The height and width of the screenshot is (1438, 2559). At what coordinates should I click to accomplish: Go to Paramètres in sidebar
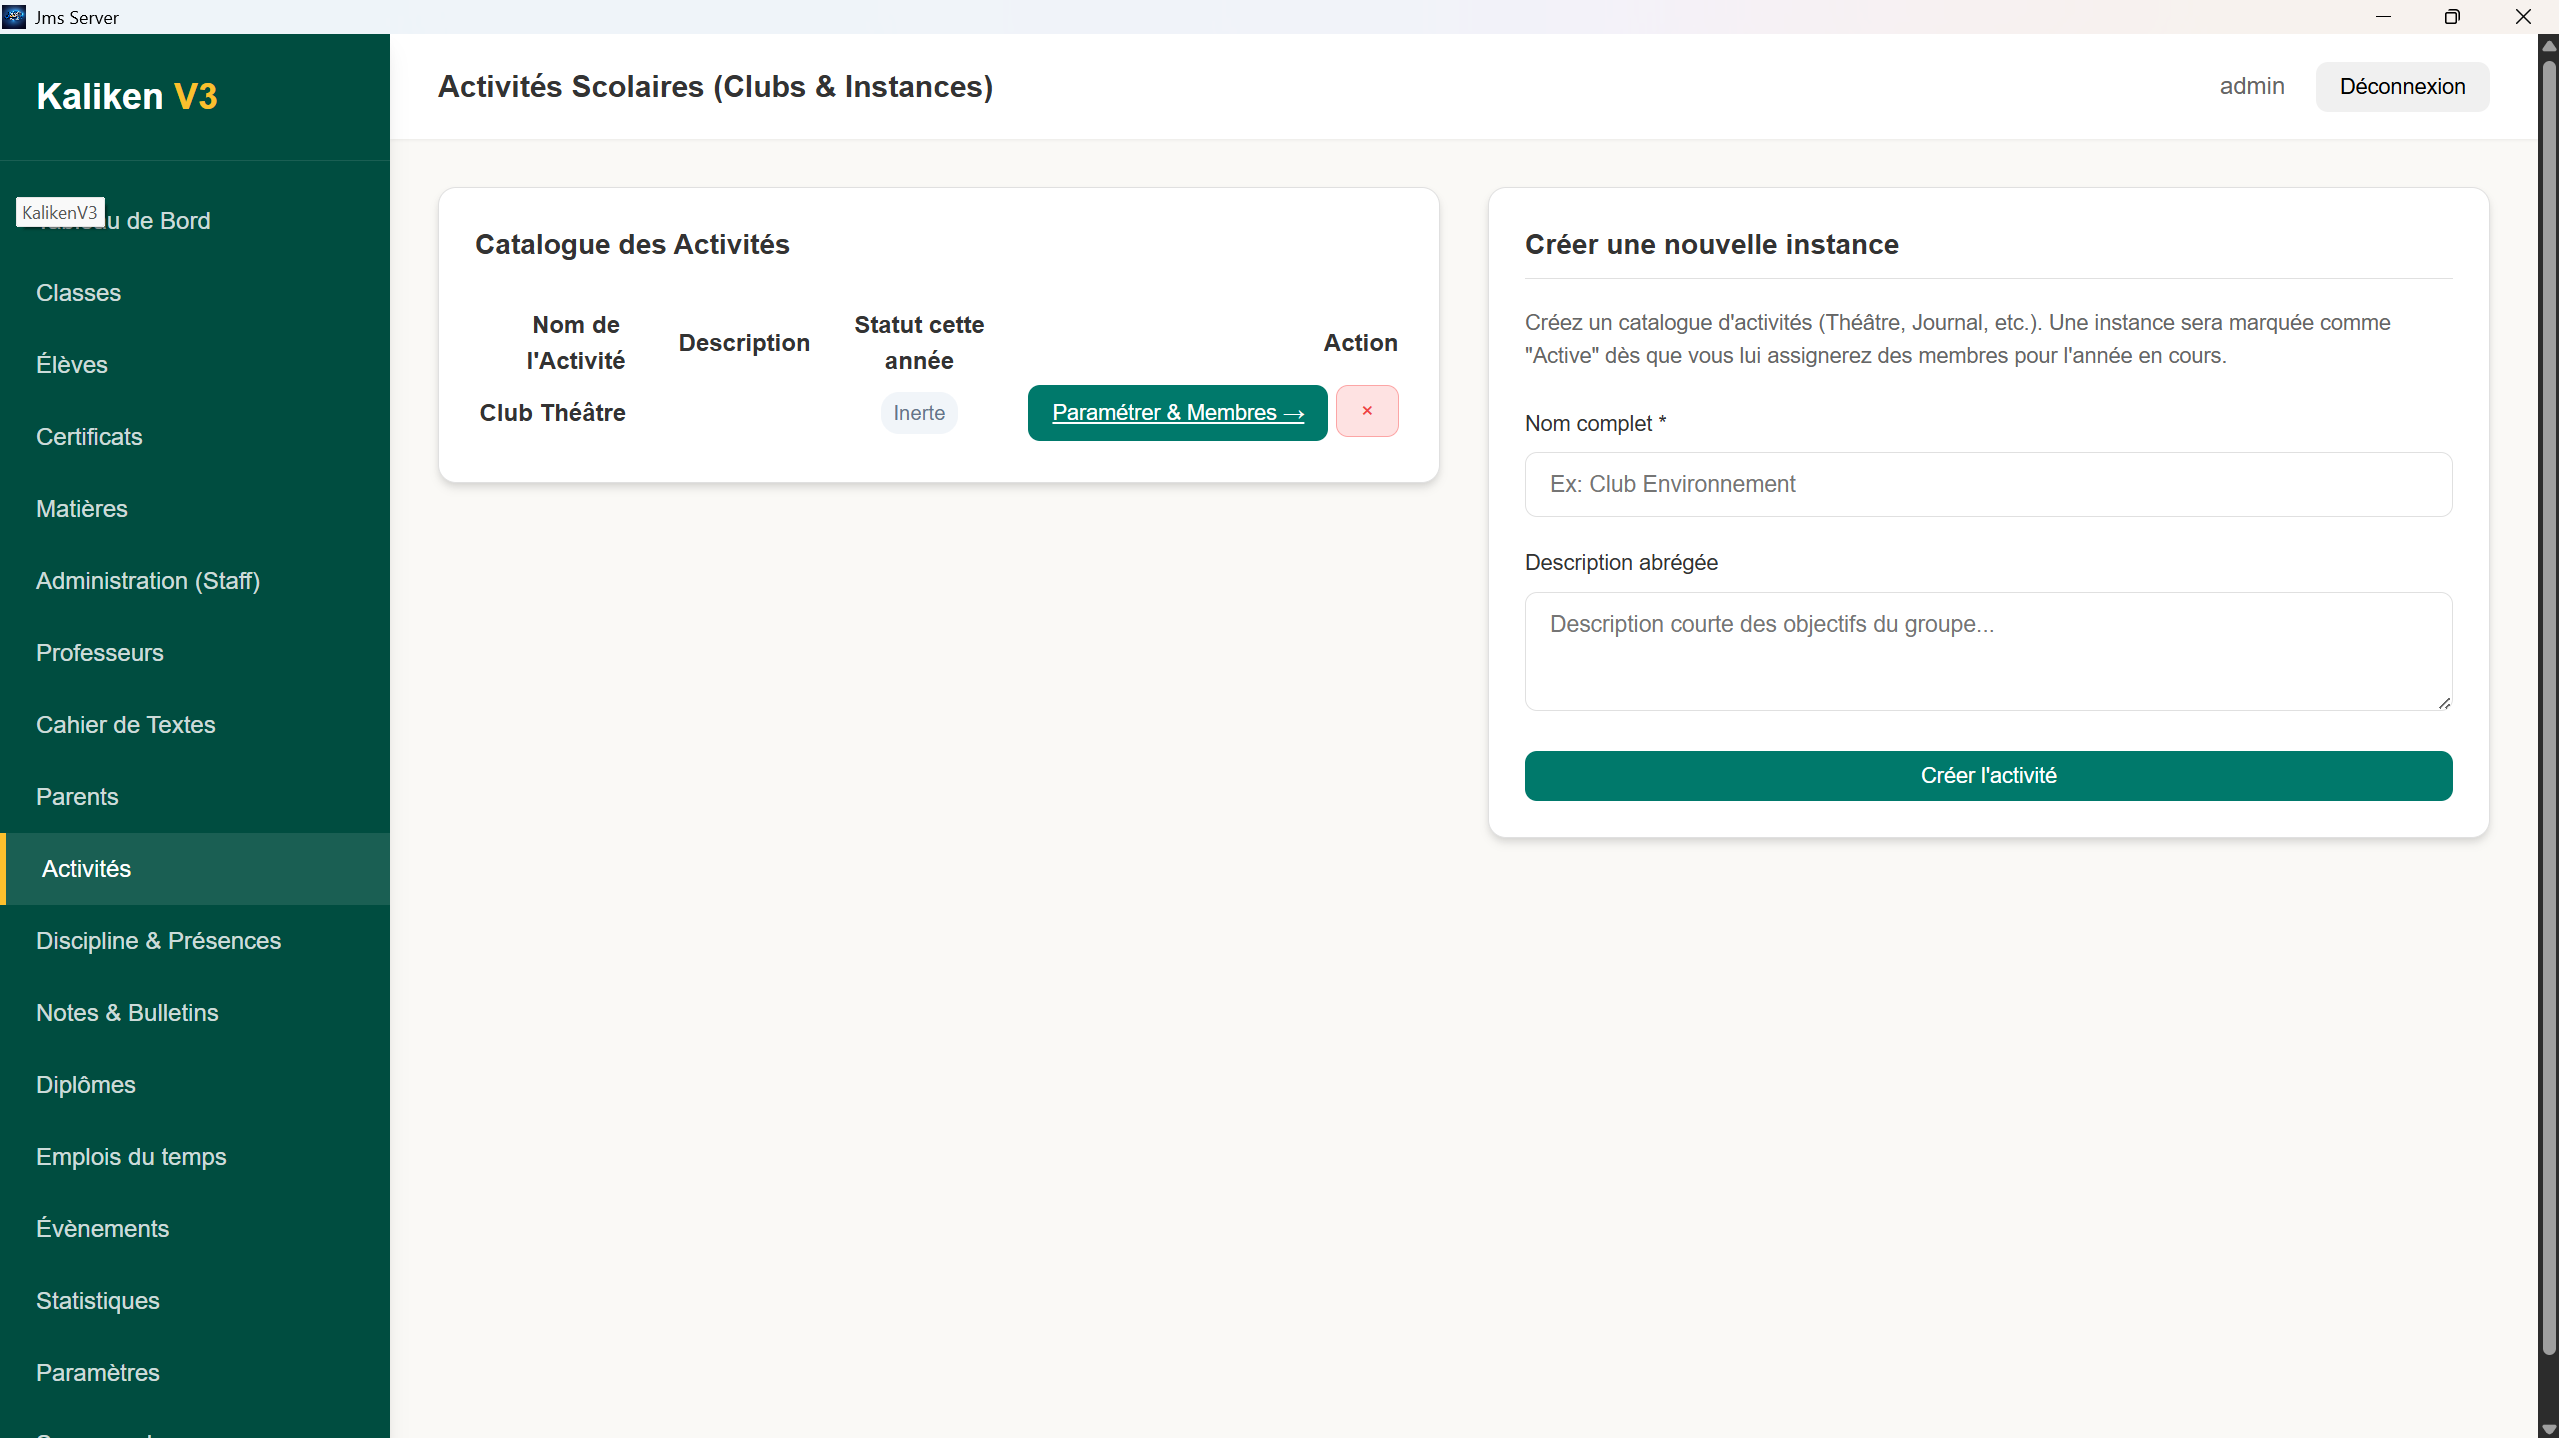coord(98,1373)
